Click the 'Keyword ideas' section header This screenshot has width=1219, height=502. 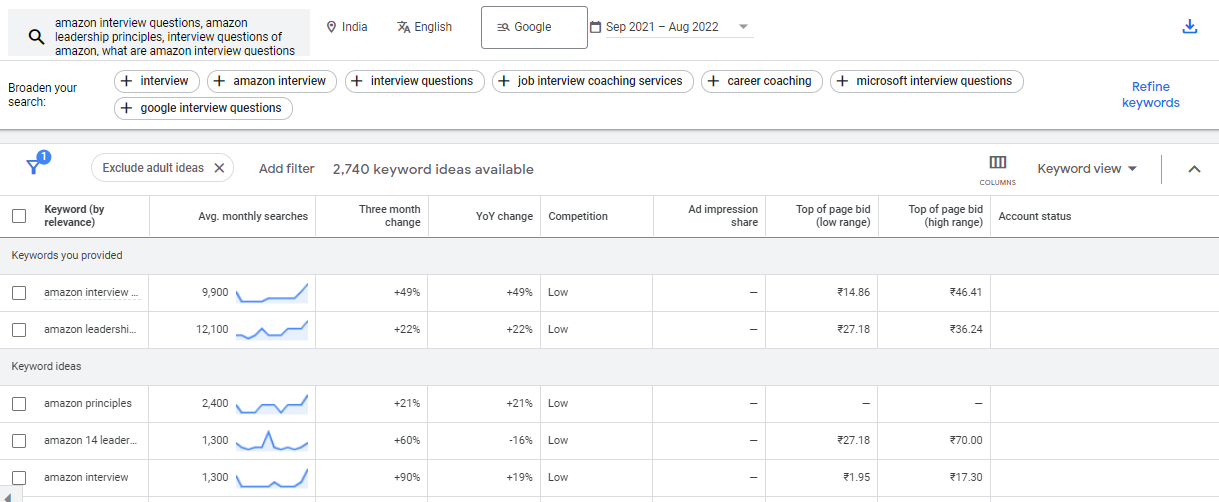pos(46,367)
